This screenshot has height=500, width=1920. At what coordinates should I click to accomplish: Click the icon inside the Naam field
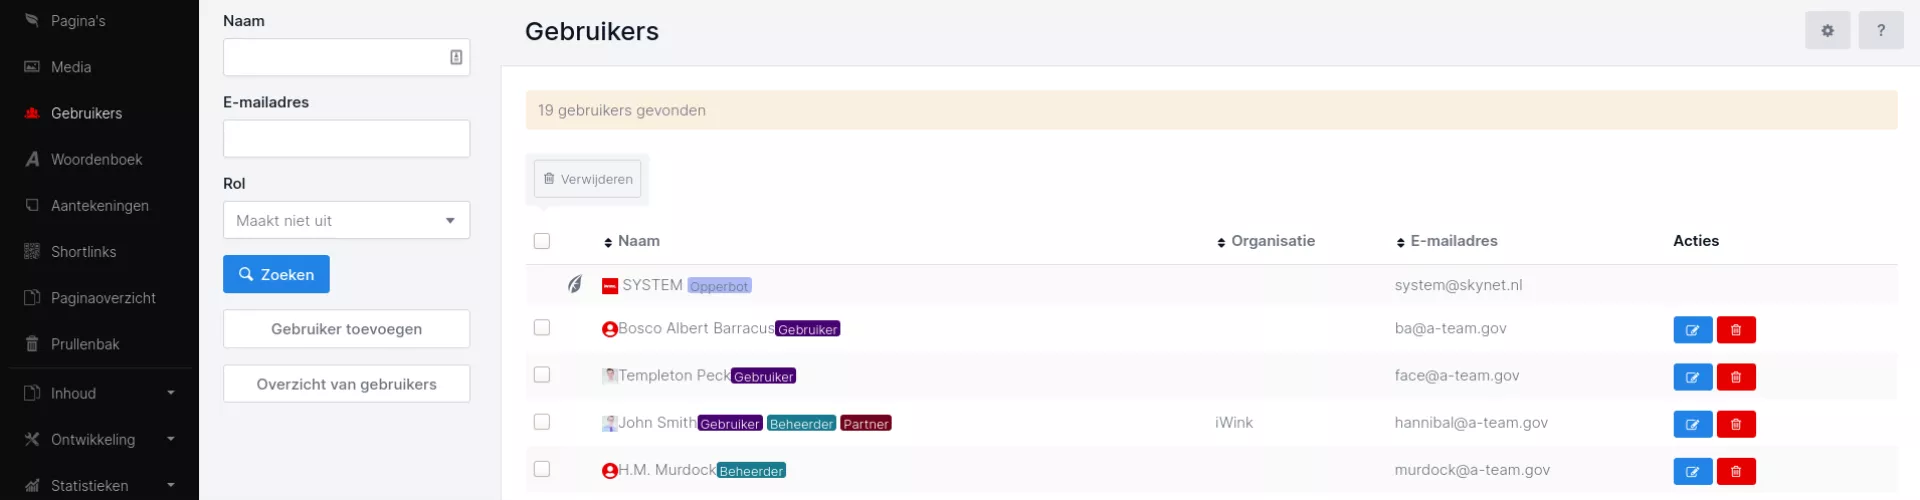(x=456, y=58)
